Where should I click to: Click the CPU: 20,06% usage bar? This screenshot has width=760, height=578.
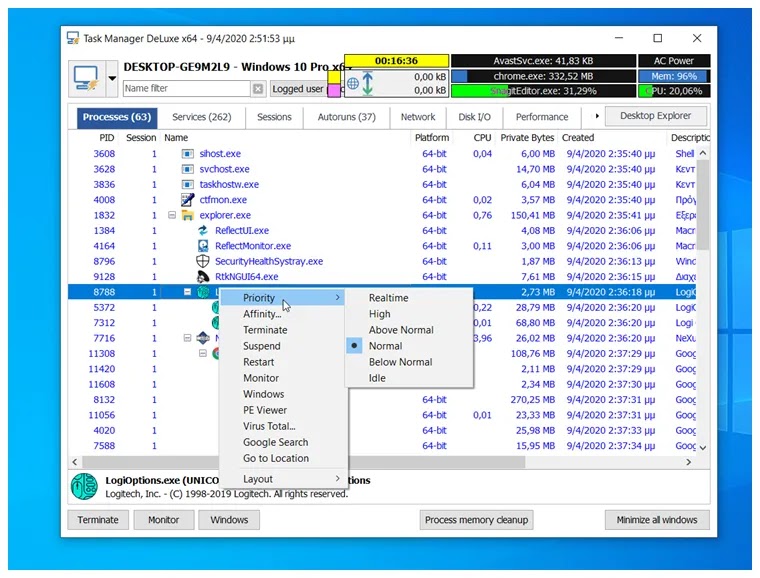674,91
